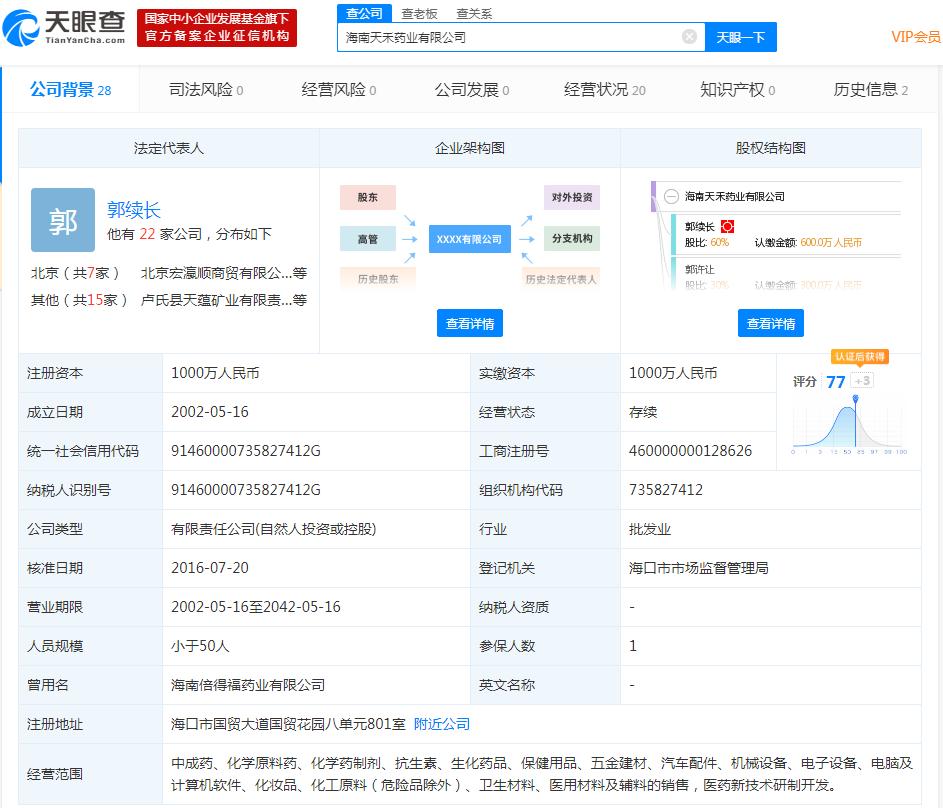
Task: Open the 附近公司 link
Action: [441, 724]
